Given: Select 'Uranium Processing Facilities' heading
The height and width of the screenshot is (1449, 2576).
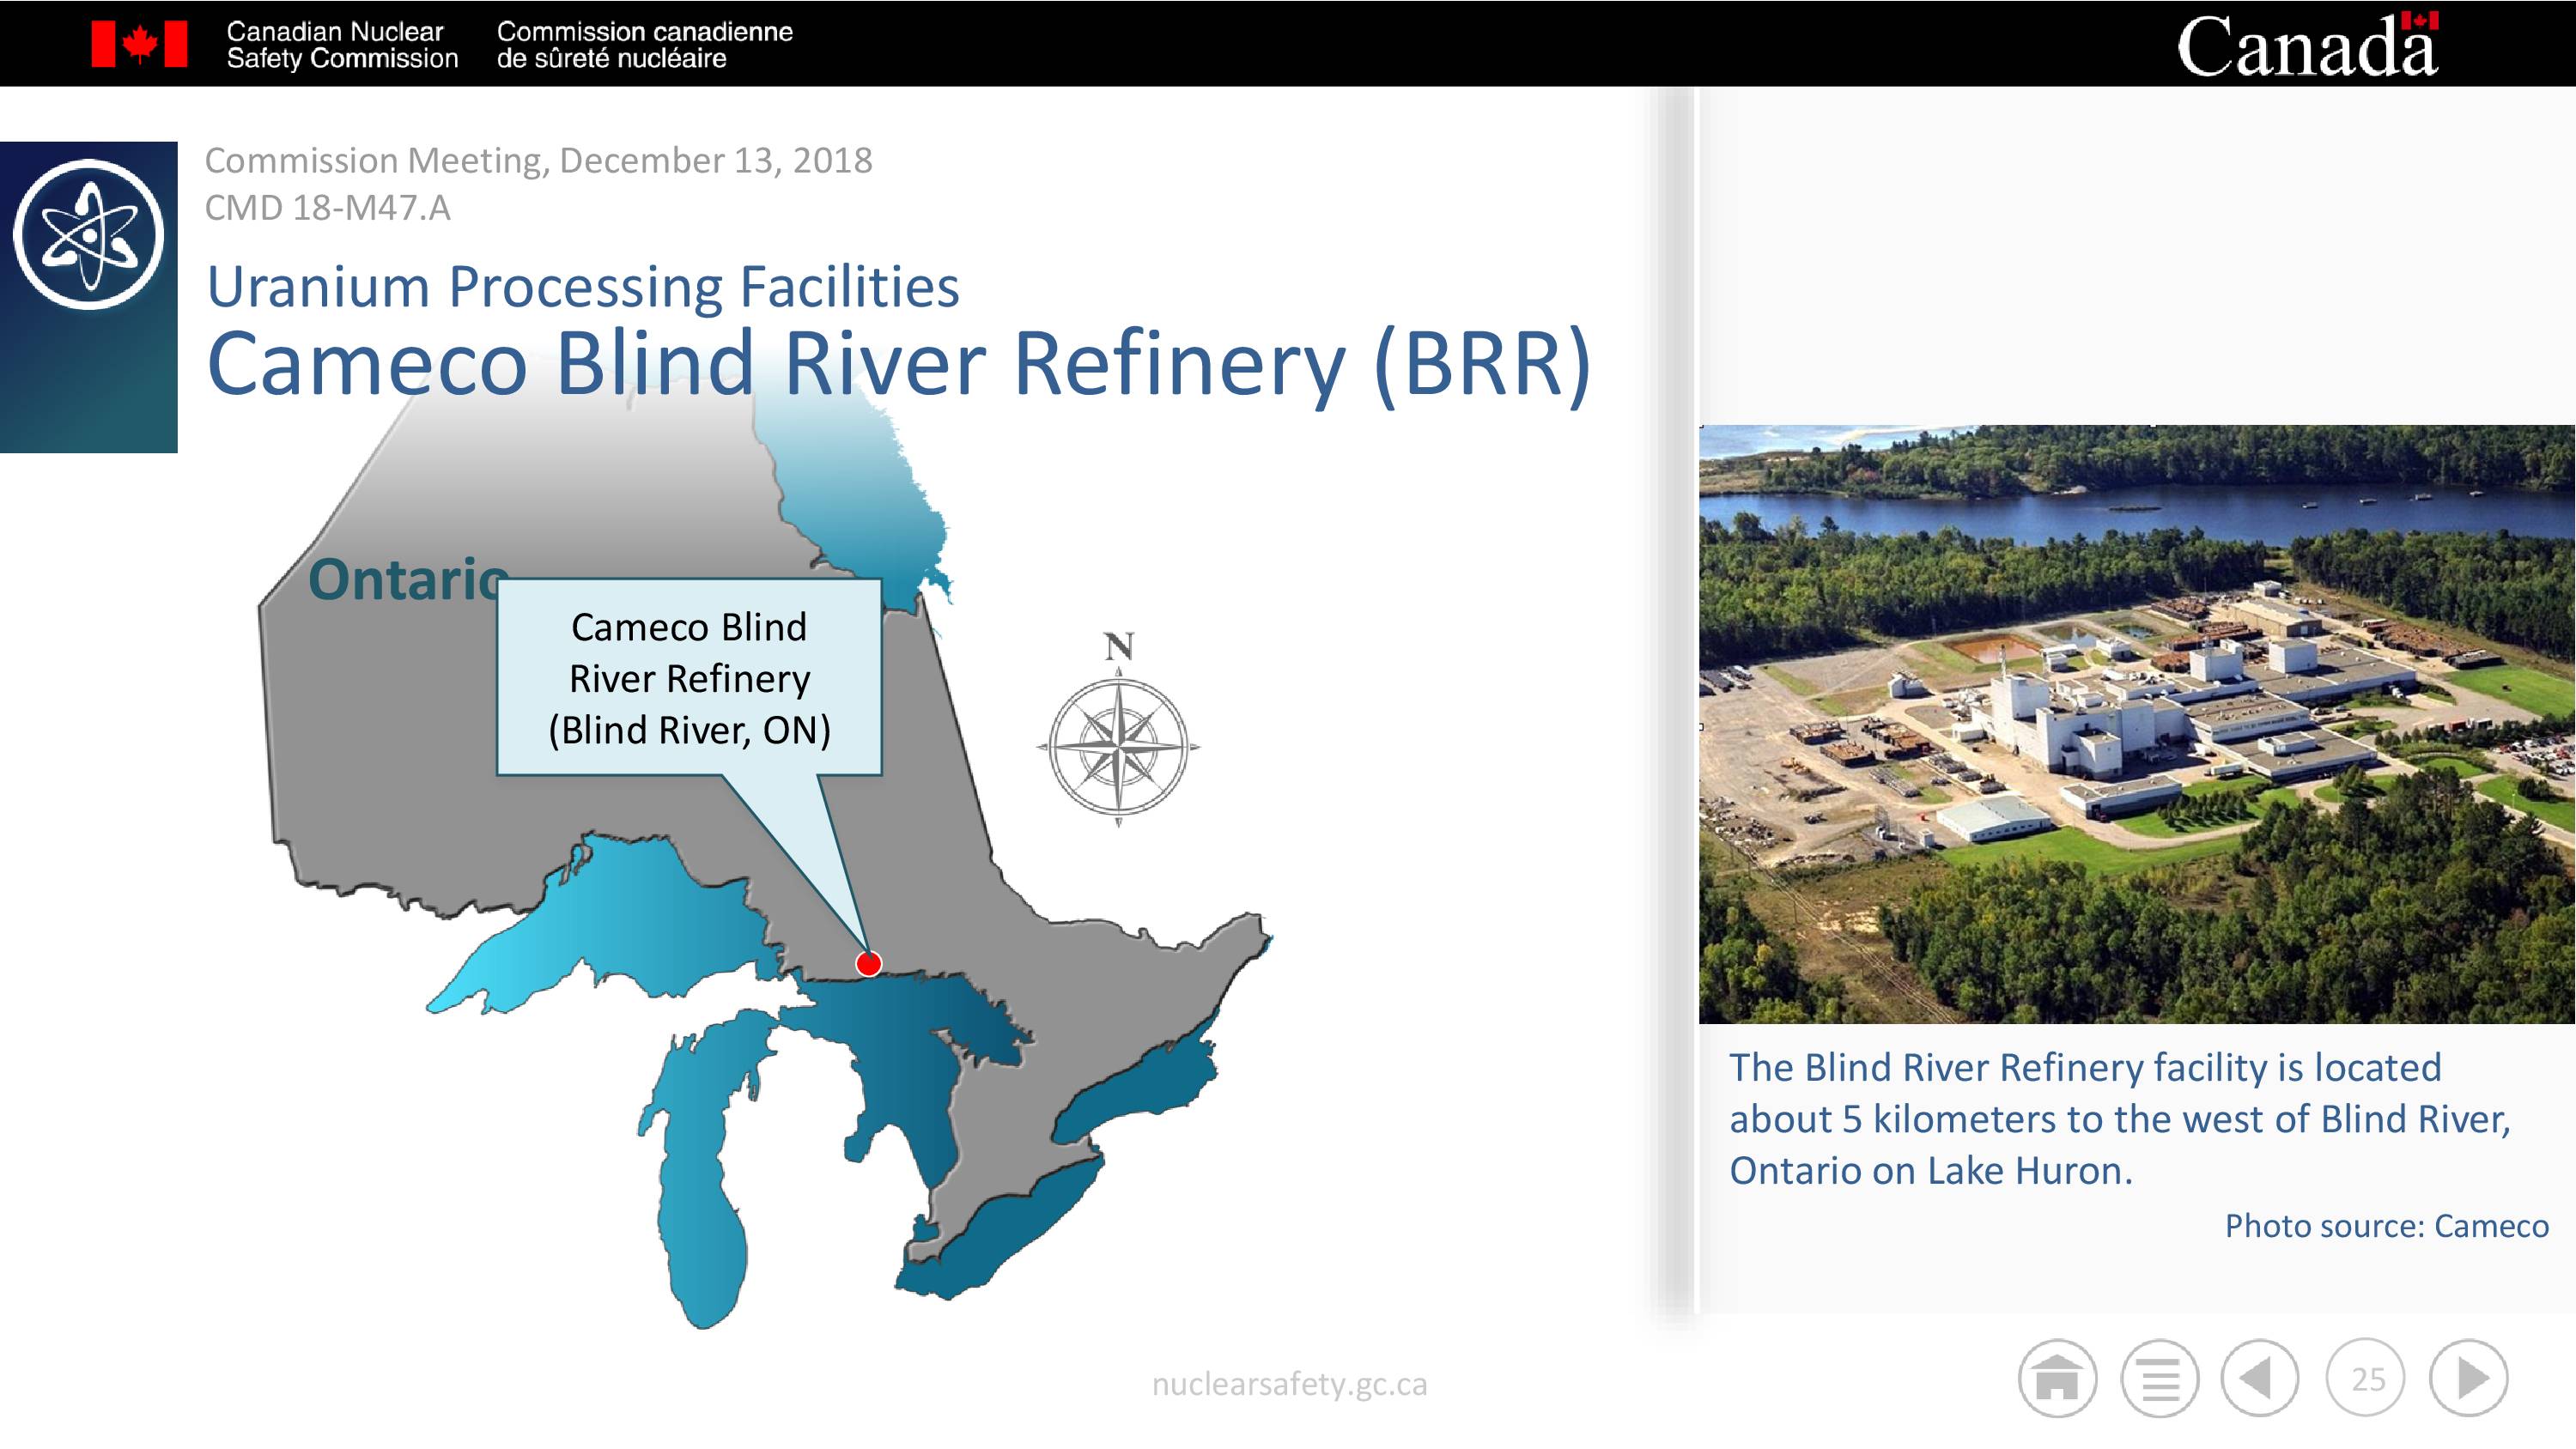Looking at the screenshot, I should 583,287.
